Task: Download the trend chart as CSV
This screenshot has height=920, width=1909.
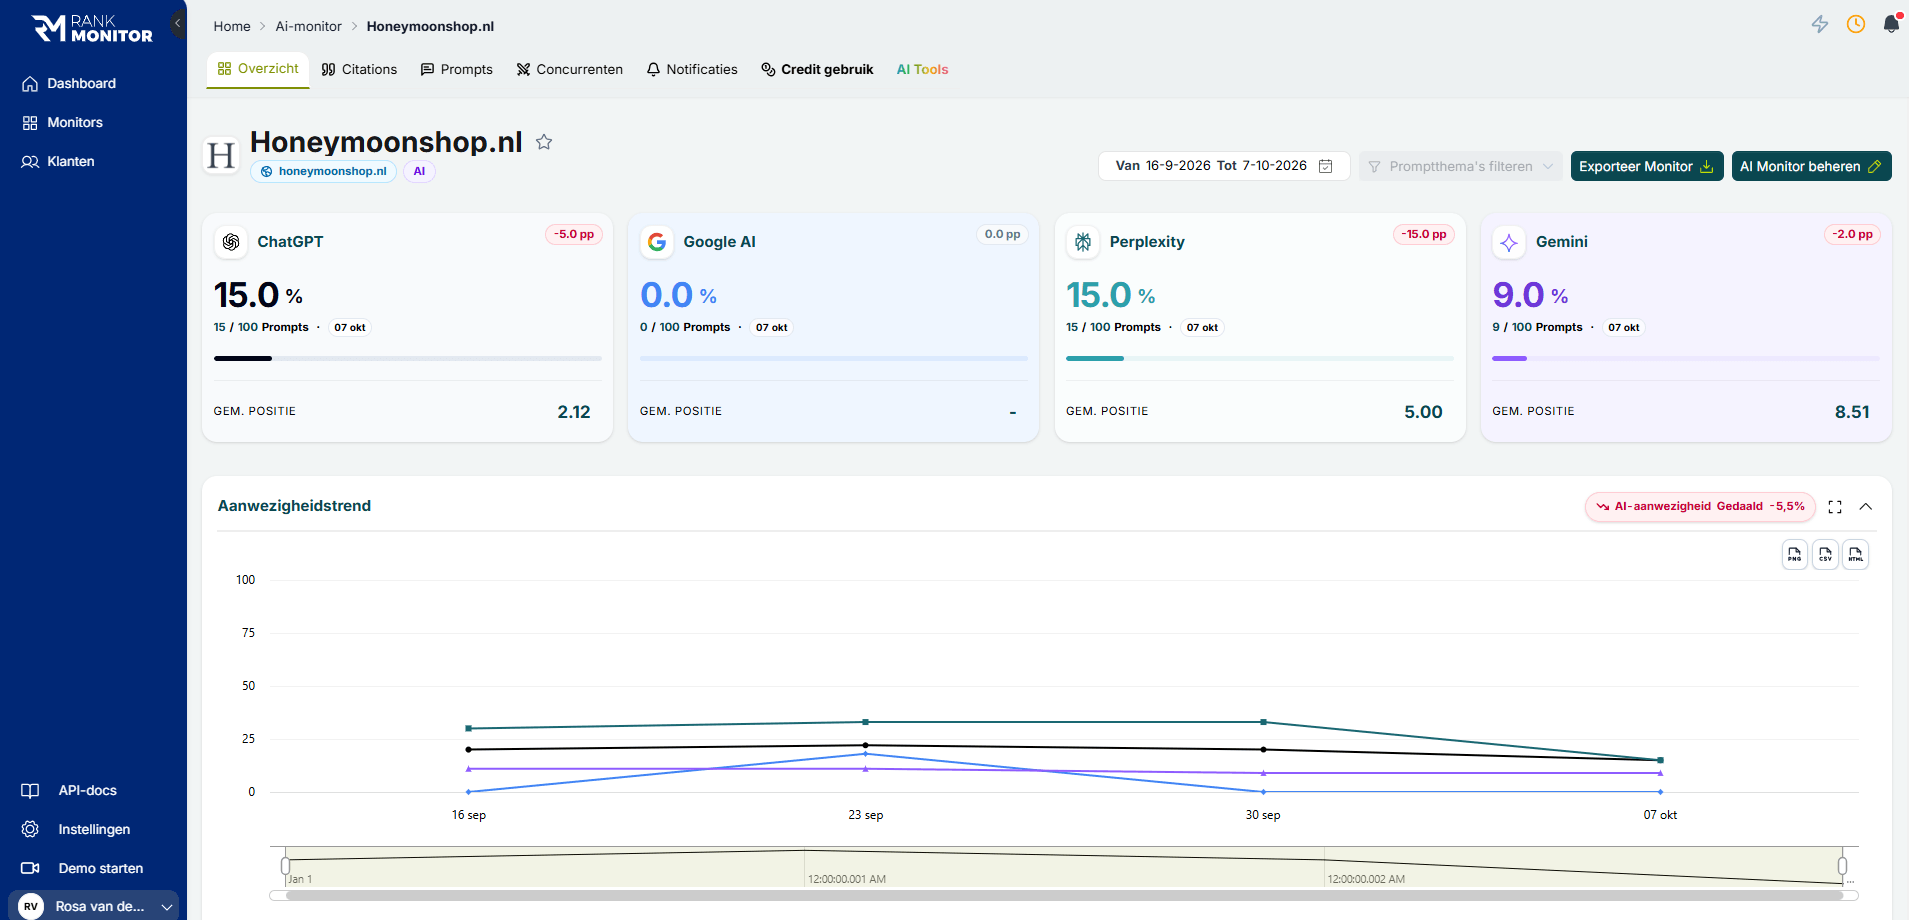Action: 1826,555
